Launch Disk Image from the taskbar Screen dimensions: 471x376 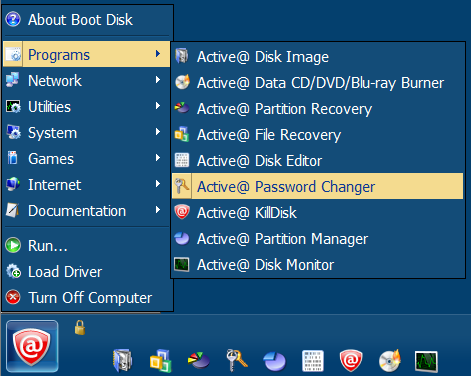[122, 360]
